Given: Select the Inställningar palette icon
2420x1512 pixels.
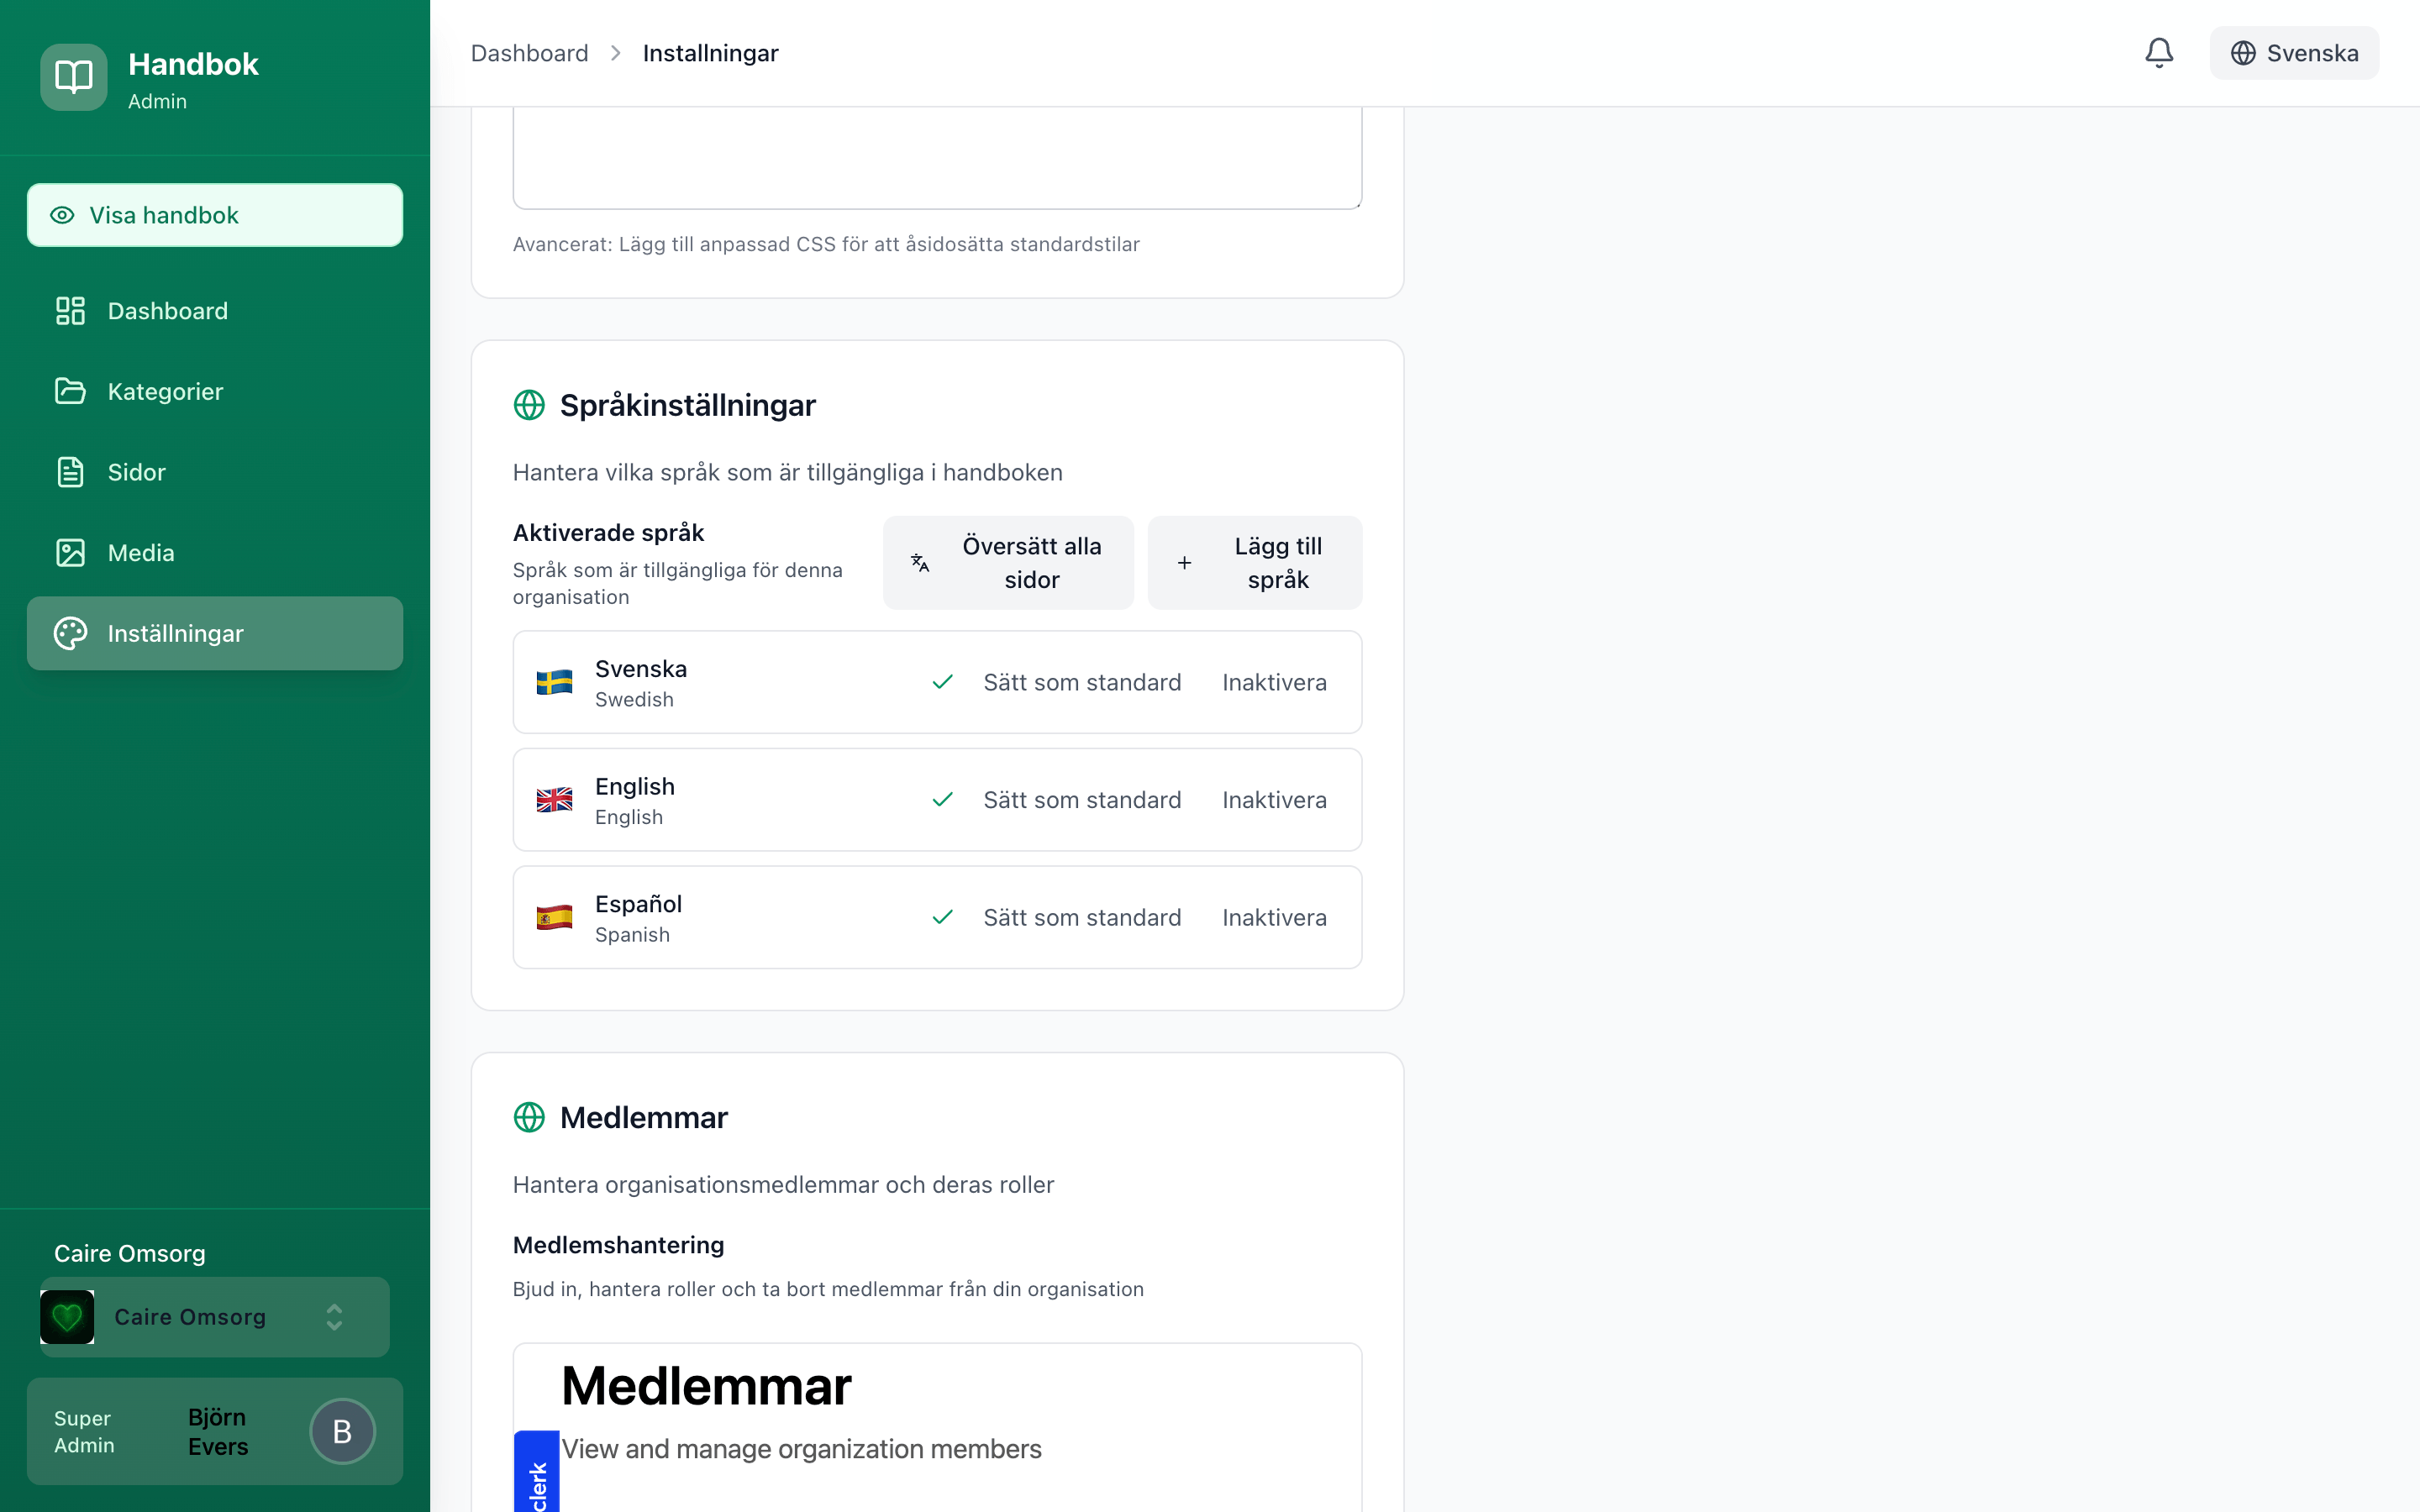Looking at the screenshot, I should [70, 633].
